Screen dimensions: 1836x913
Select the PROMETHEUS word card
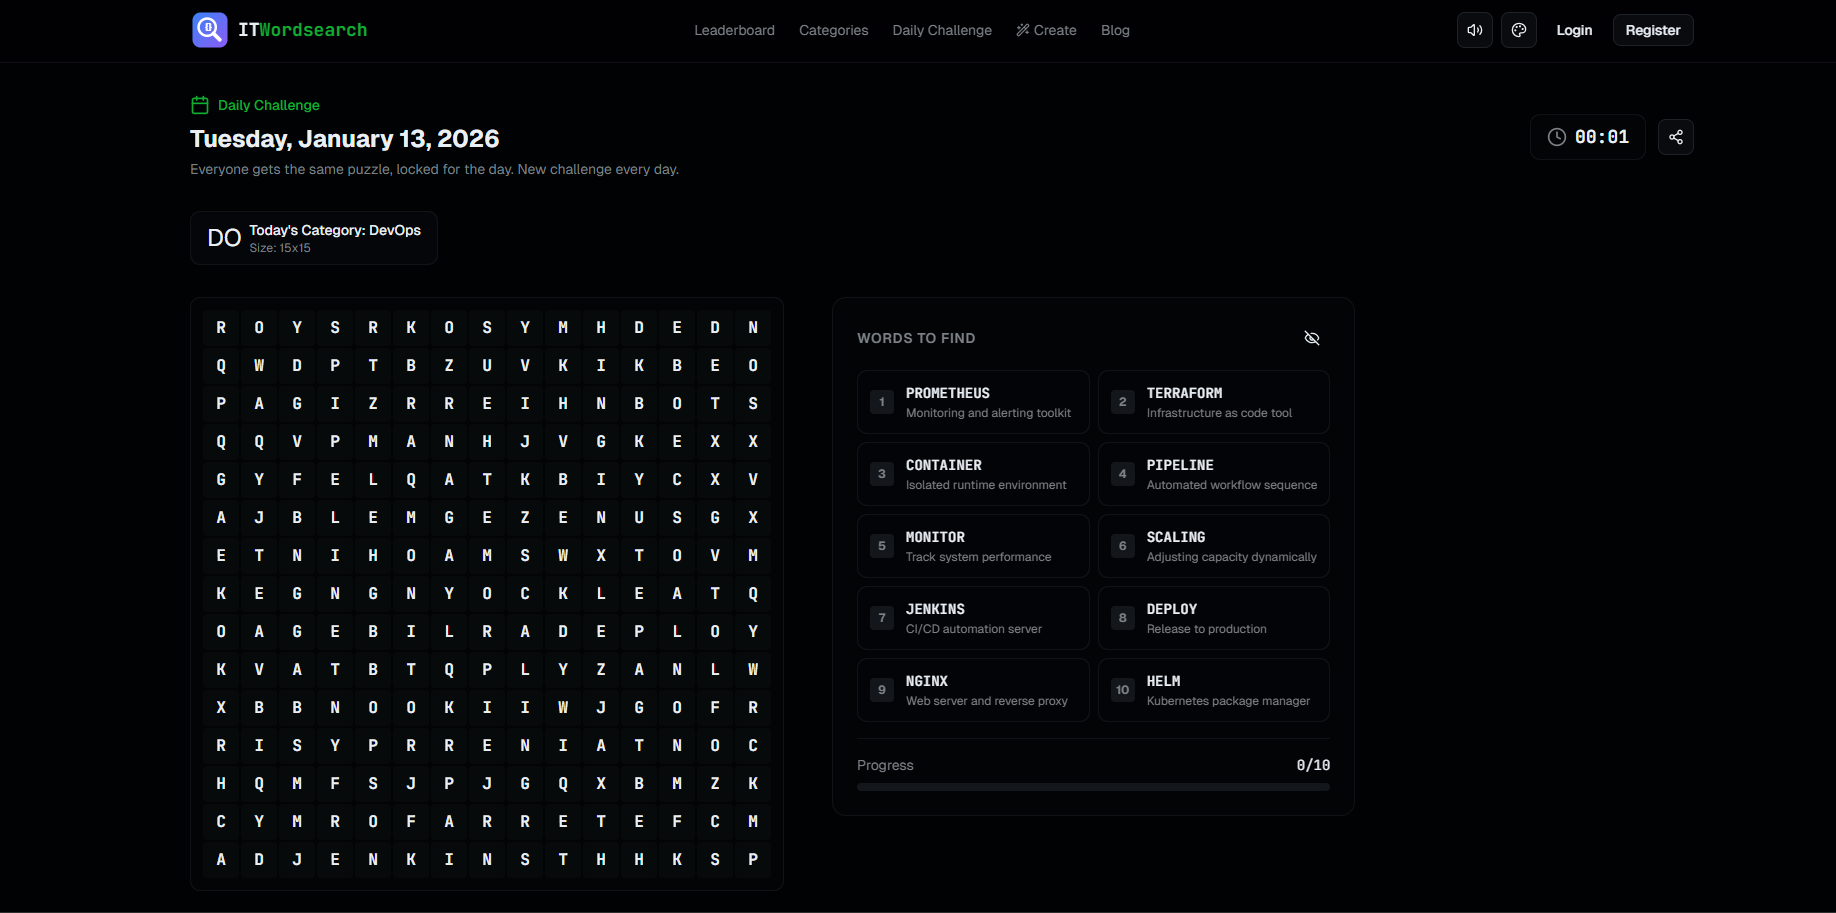[x=972, y=401]
